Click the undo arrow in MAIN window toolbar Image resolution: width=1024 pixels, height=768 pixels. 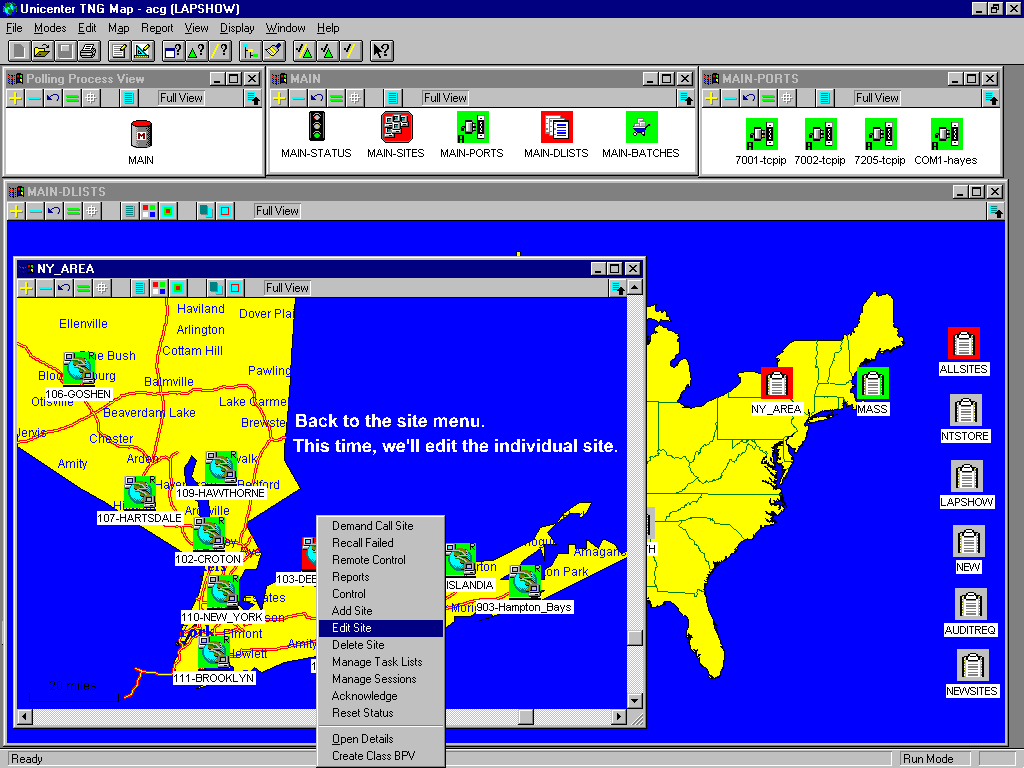click(x=317, y=98)
